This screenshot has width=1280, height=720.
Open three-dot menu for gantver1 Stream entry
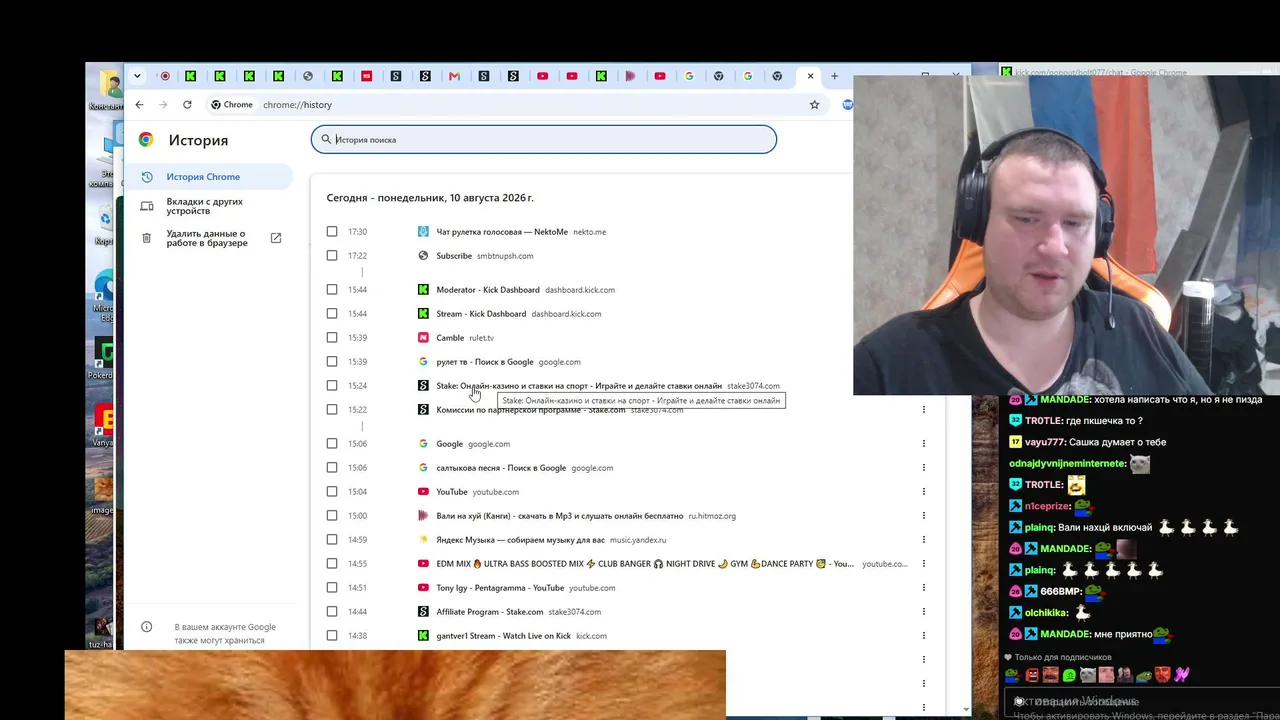[x=923, y=636]
